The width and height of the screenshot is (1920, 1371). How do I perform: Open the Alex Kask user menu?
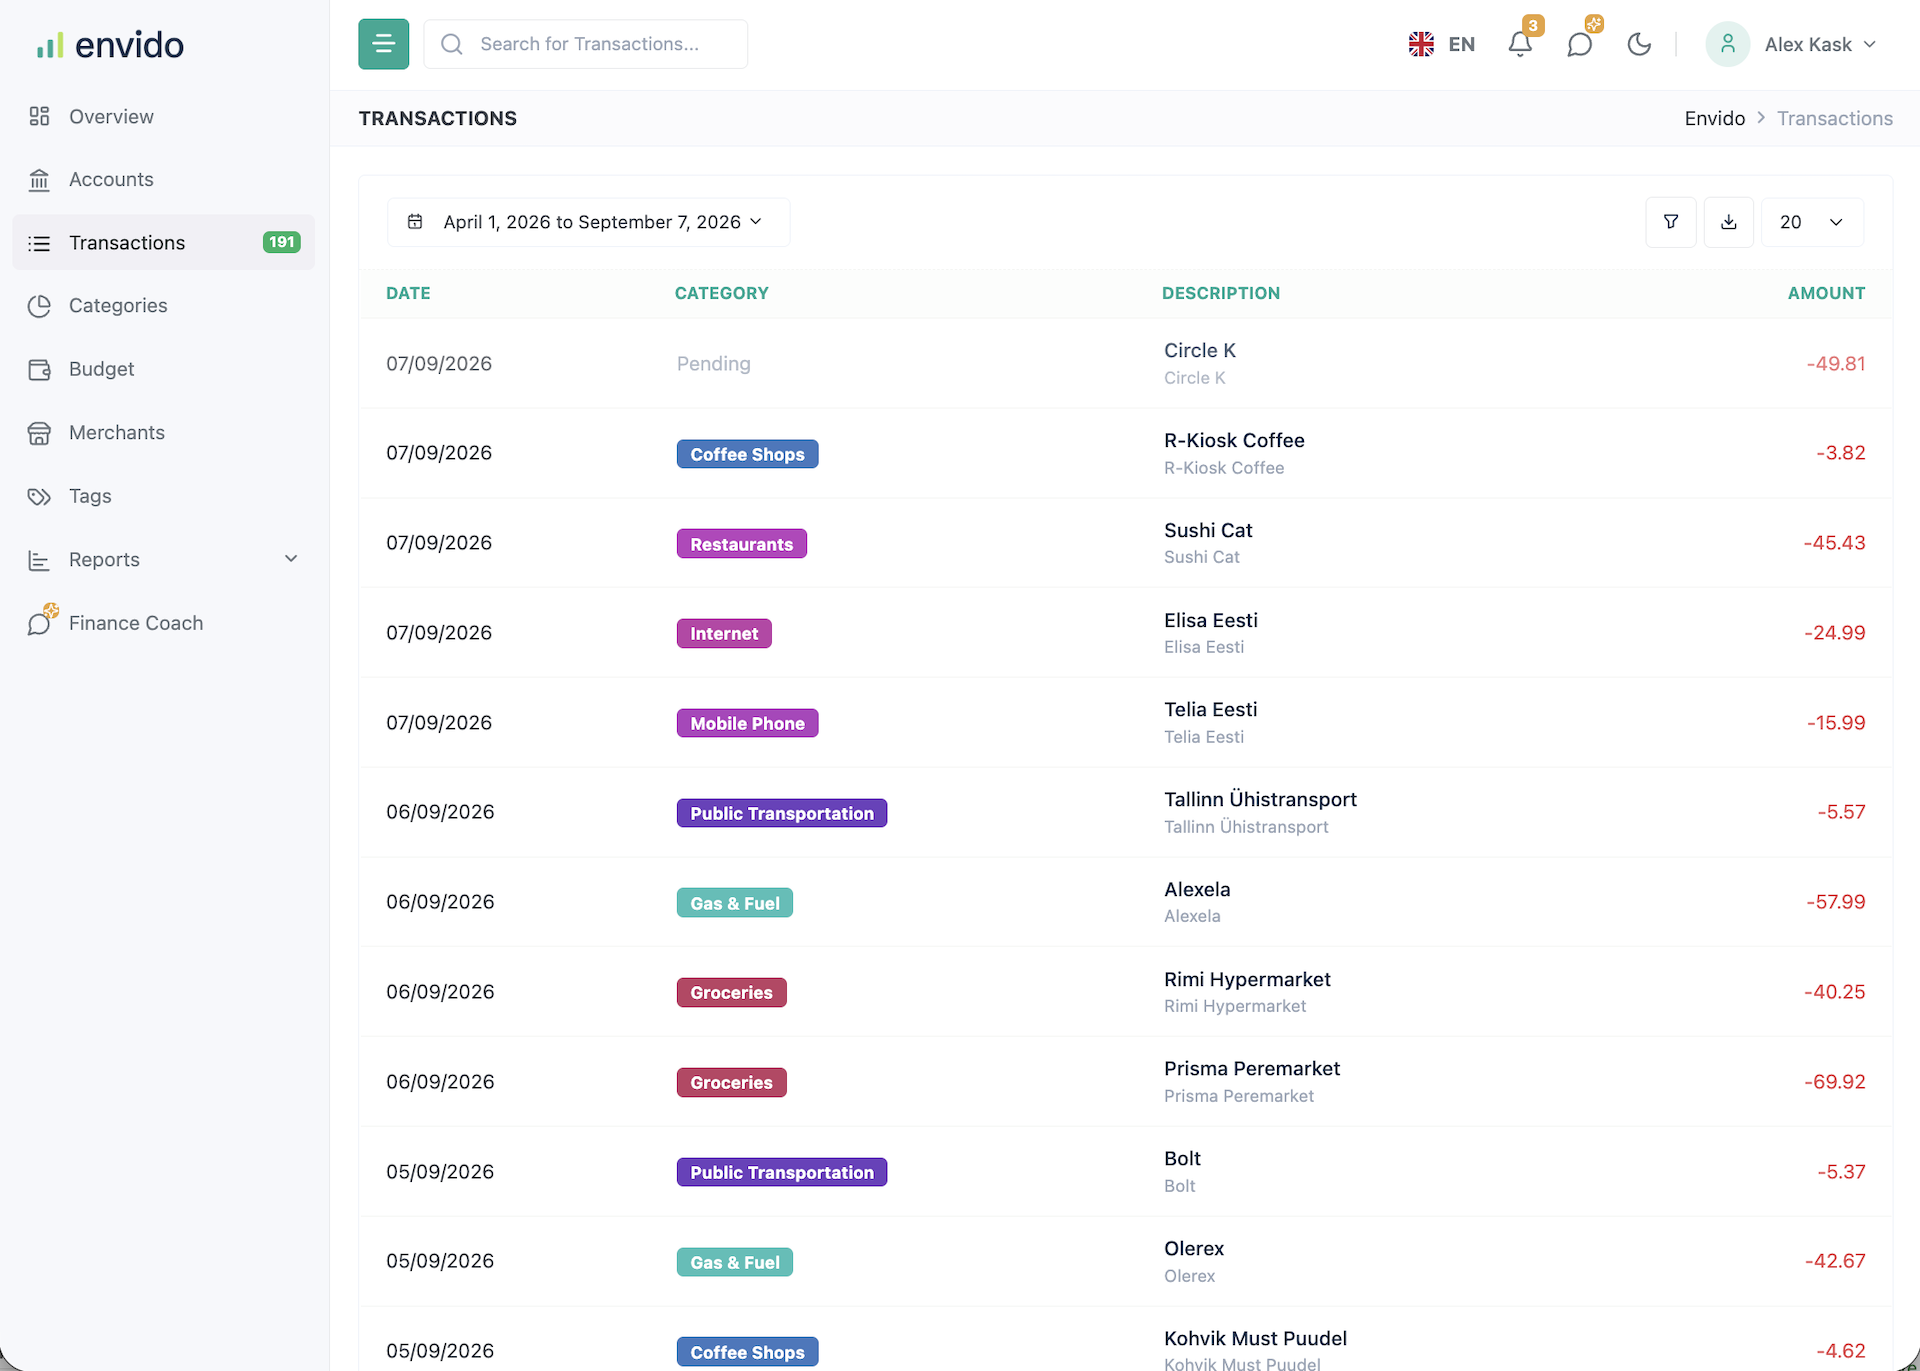tap(1791, 44)
